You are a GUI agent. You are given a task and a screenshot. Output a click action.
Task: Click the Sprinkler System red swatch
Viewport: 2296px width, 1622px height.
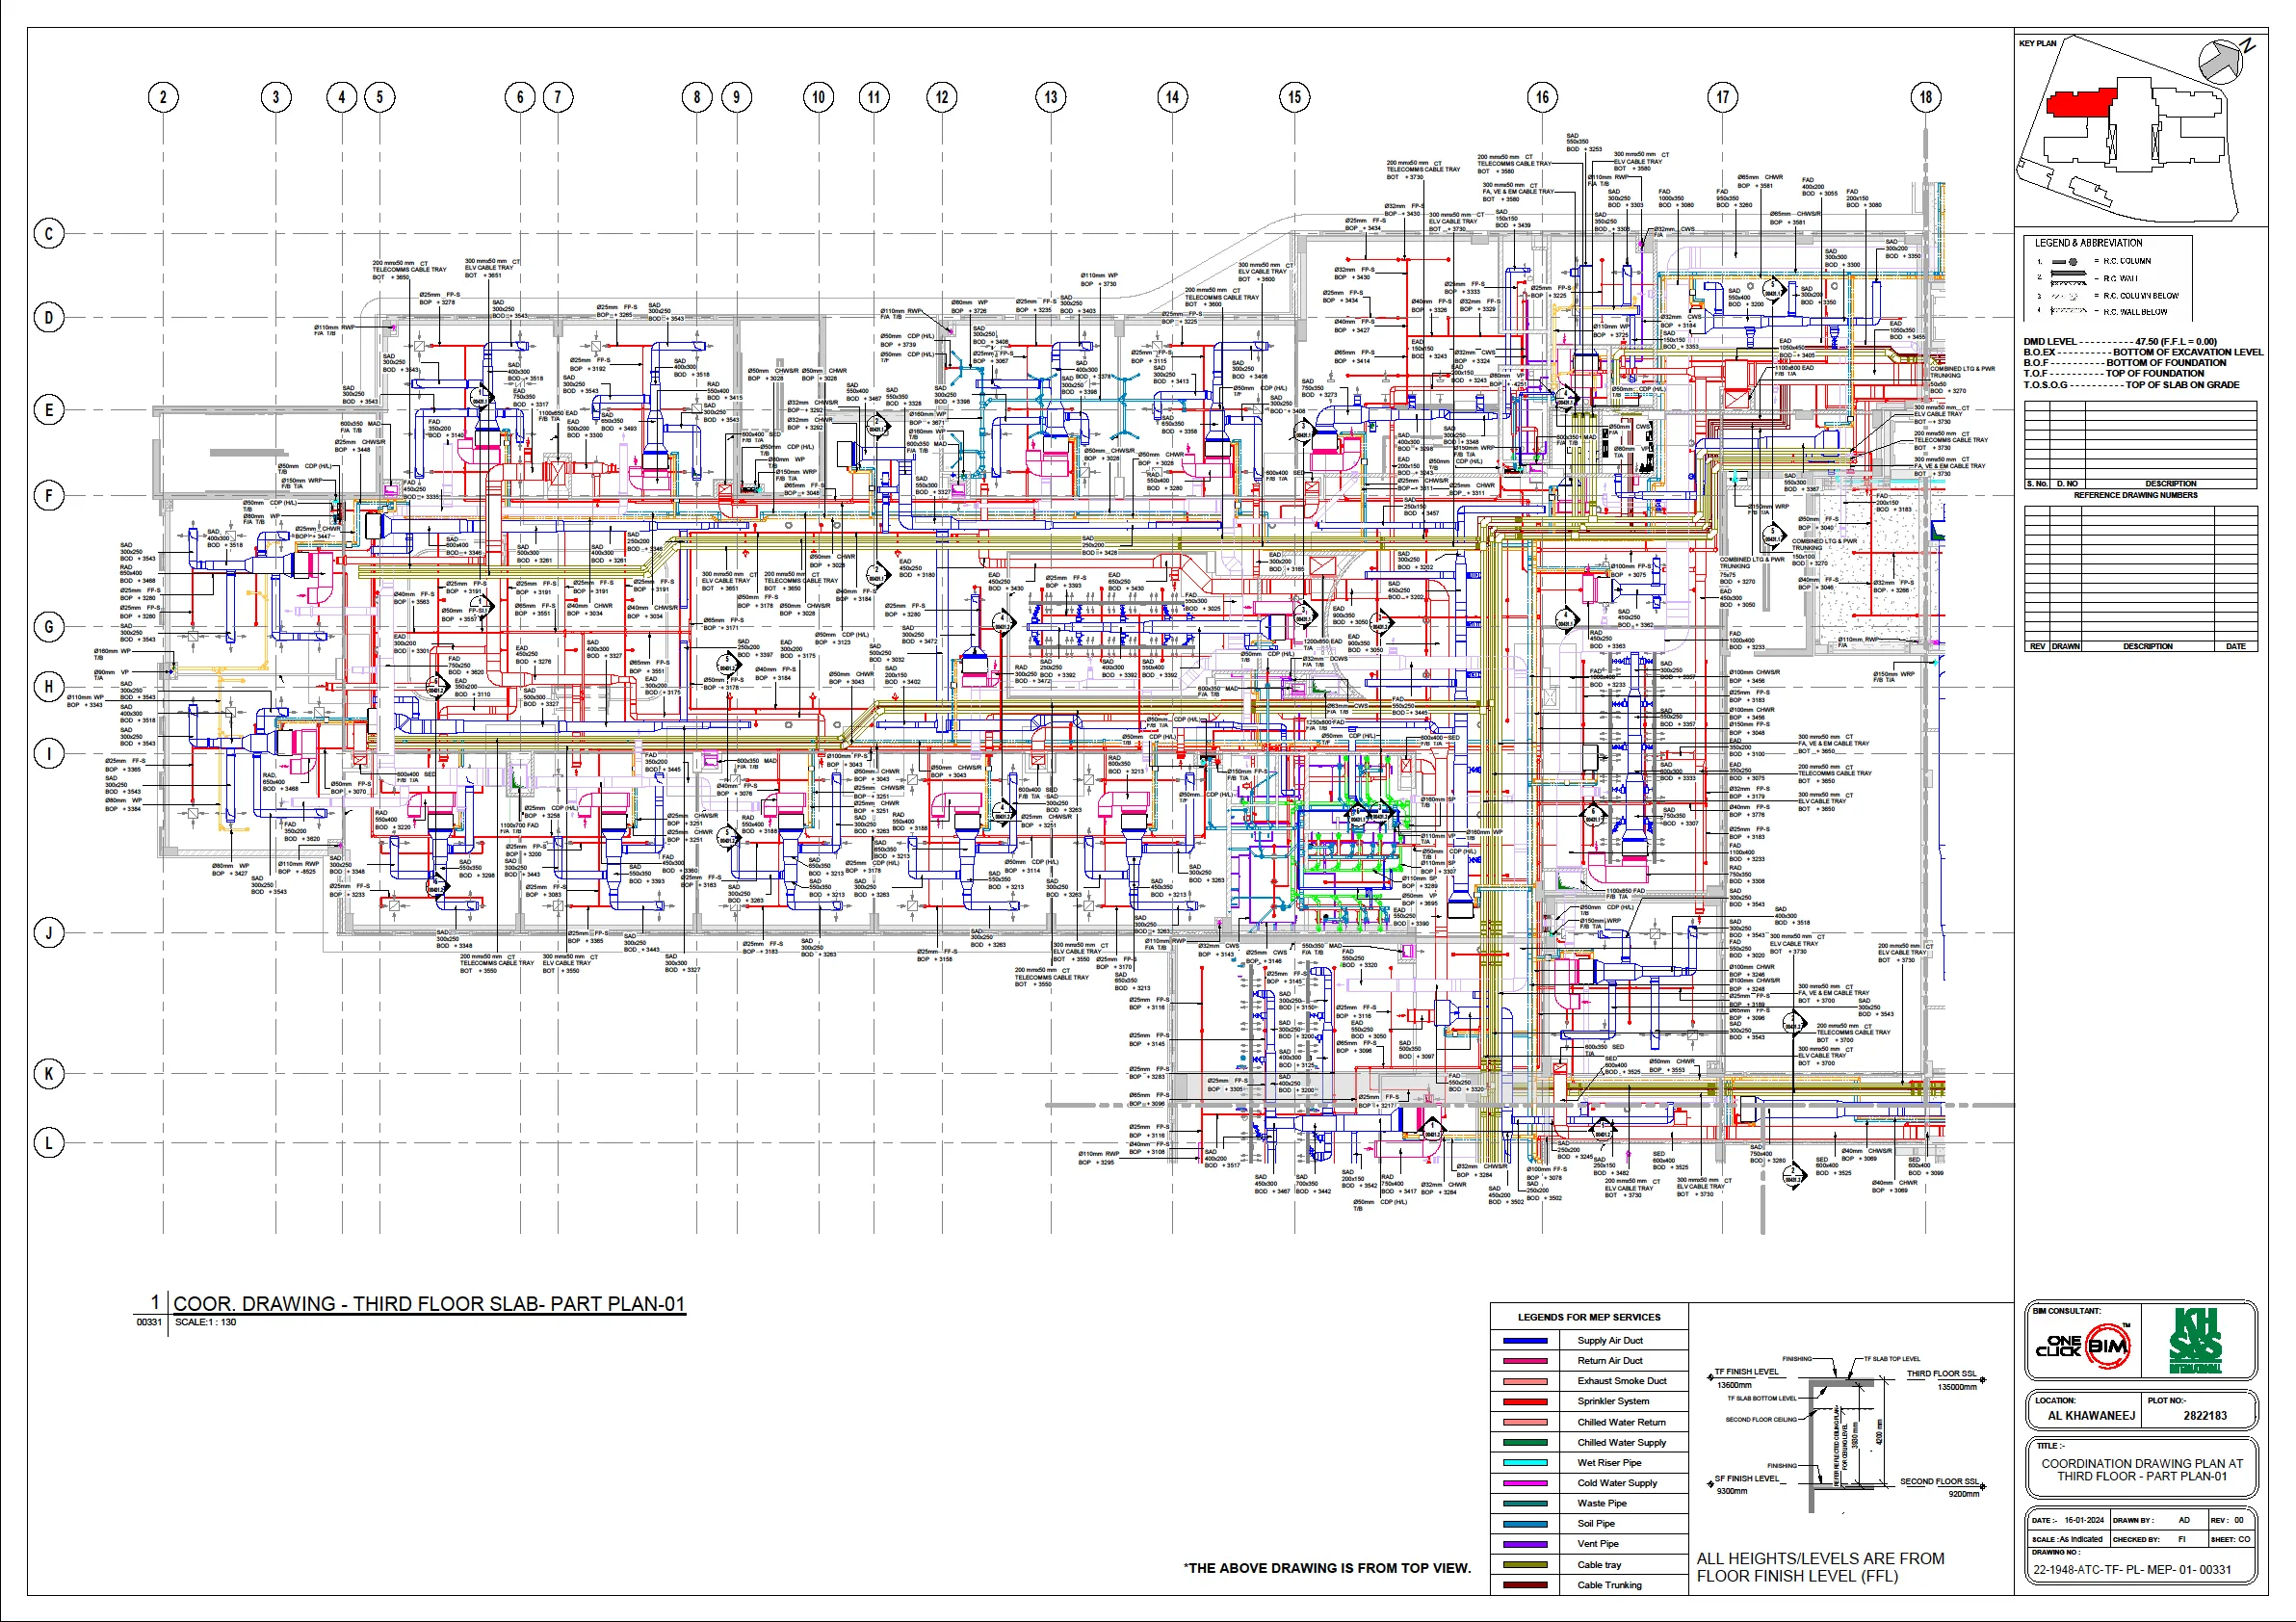[1525, 1402]
